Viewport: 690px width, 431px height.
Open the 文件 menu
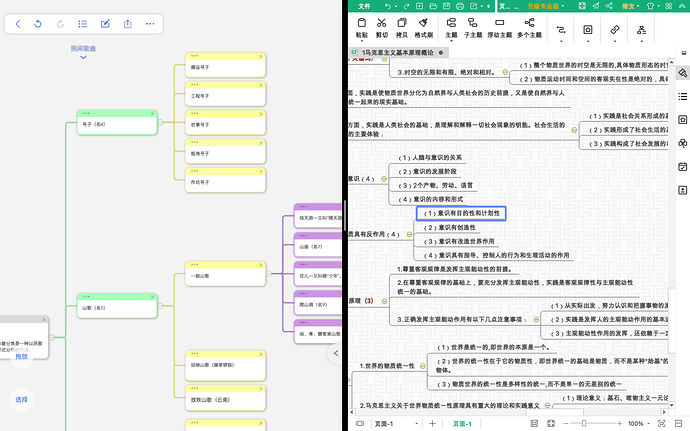[x=364, y=6]
